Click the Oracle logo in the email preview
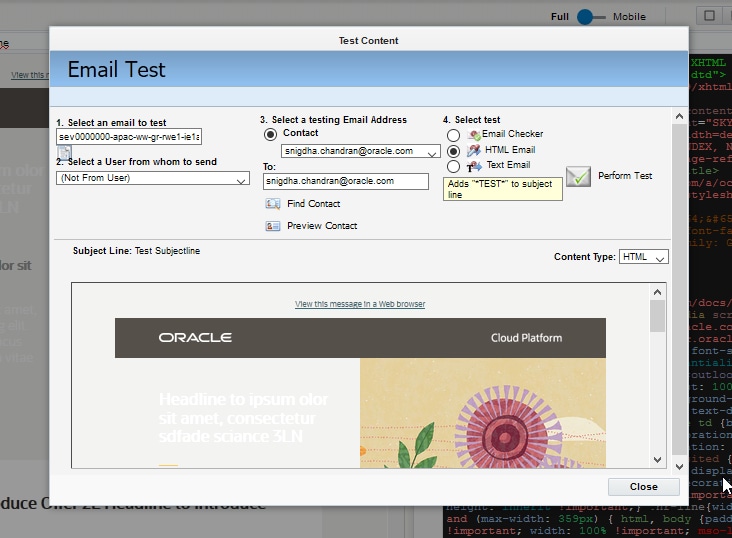This screenshot has width=732, height=538. click(x=195, y=338)
